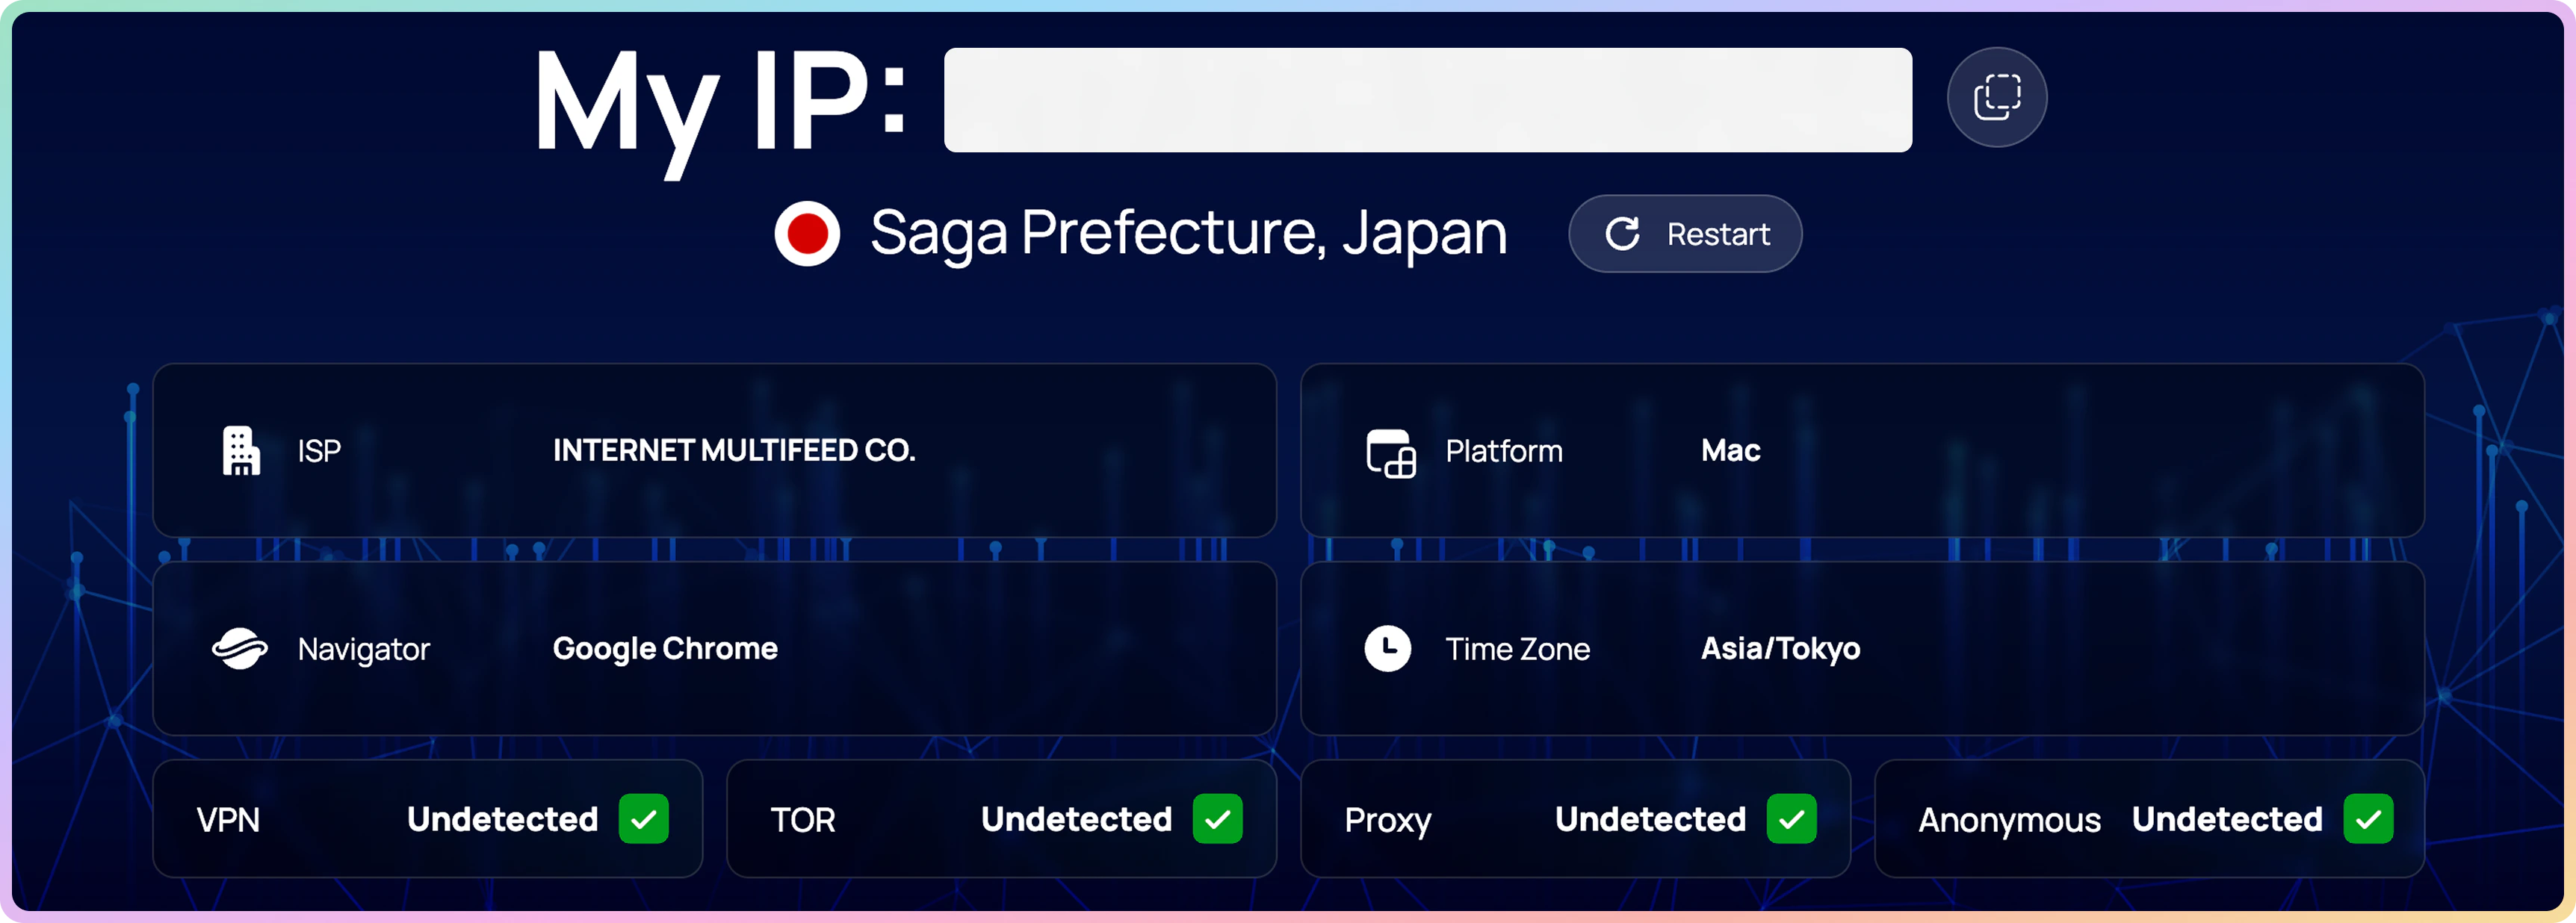Click the Japan flag icon

coord(807,234)
